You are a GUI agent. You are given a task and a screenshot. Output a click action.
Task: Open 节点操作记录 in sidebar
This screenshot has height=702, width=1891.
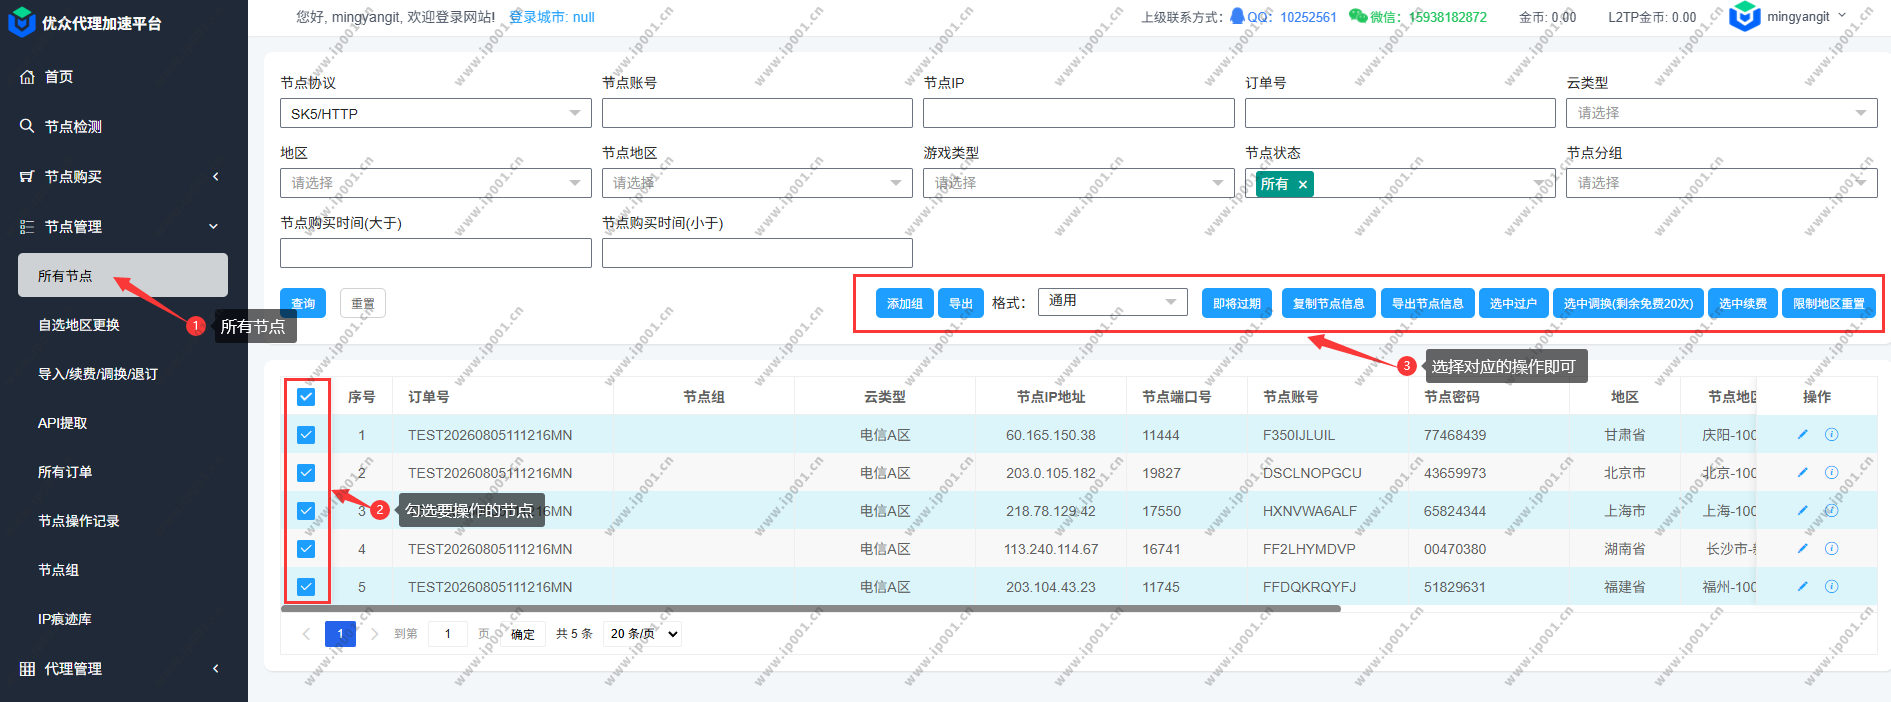[x=79, y=521]
